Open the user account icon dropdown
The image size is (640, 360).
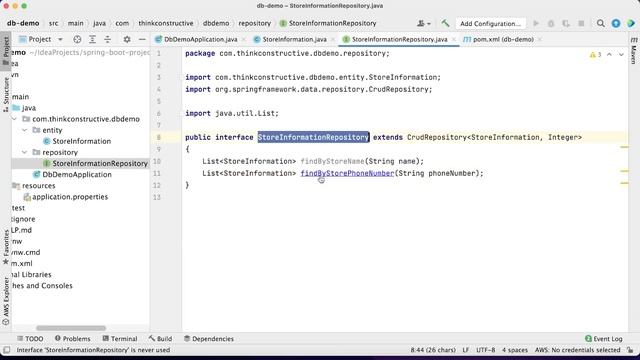click(x=423, y=23)
